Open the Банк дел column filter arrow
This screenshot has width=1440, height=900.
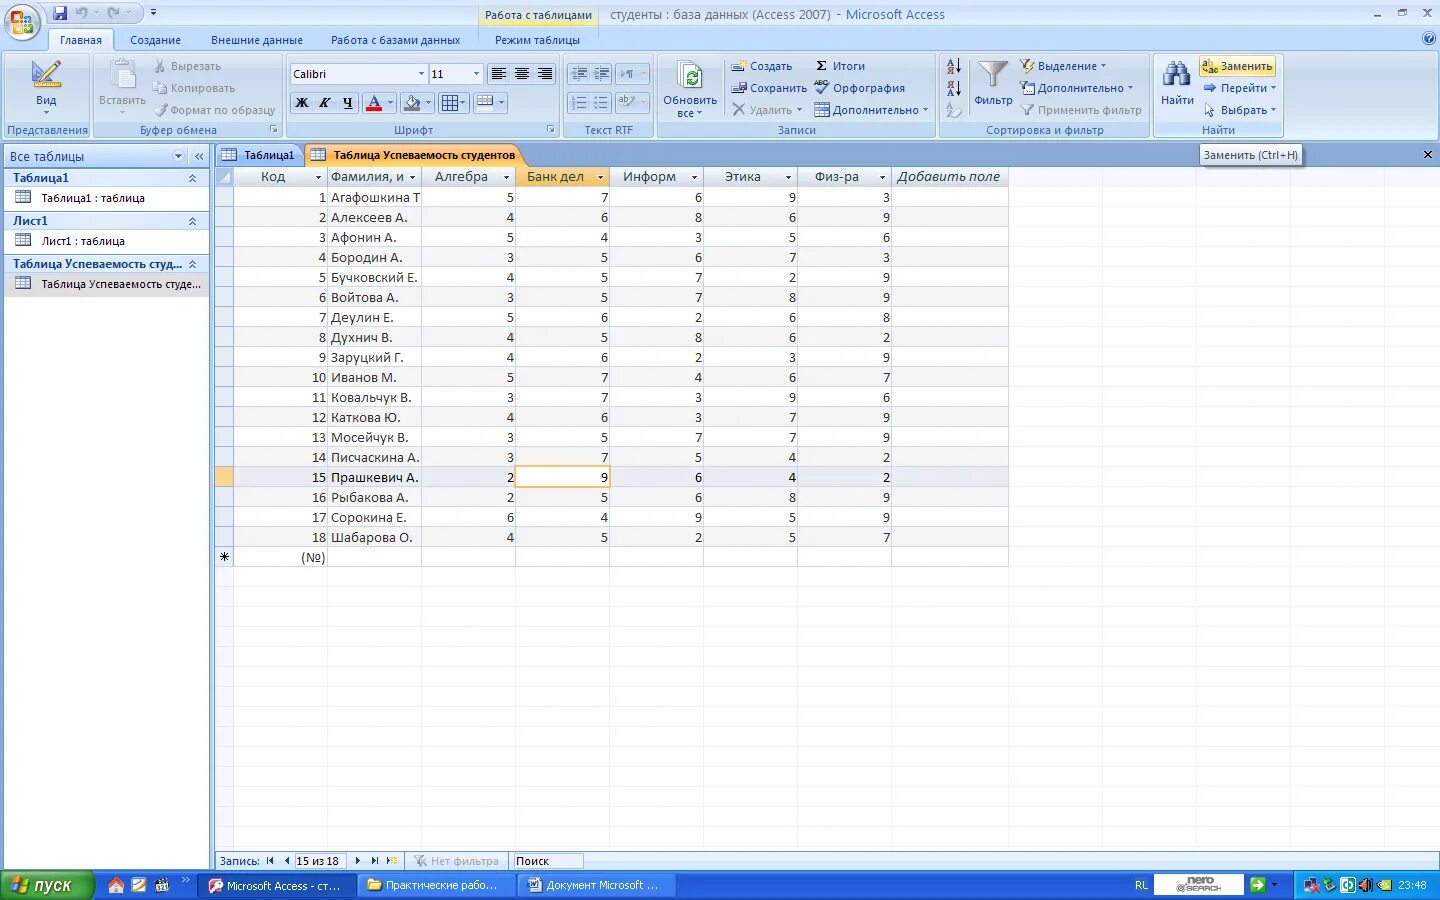click(600, 177)
